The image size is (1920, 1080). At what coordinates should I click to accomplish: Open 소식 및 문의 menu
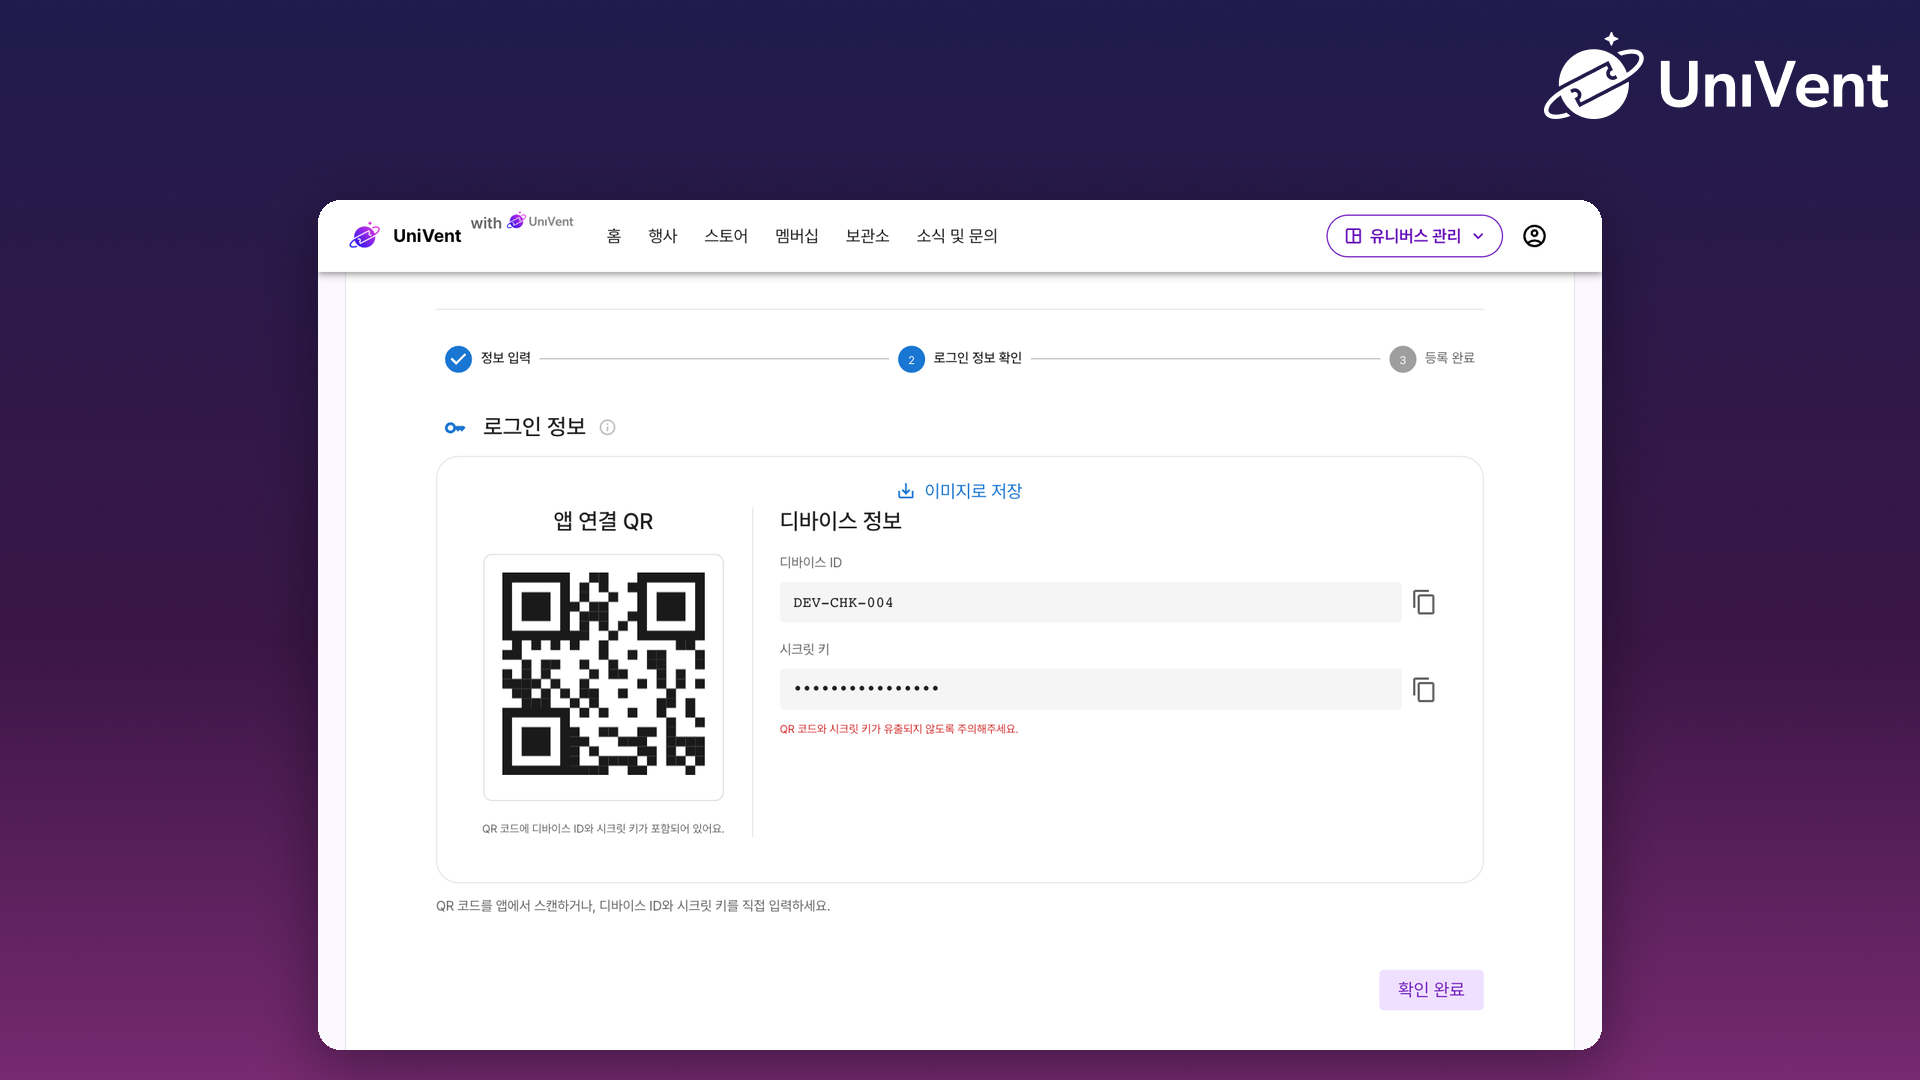(957, 236)
